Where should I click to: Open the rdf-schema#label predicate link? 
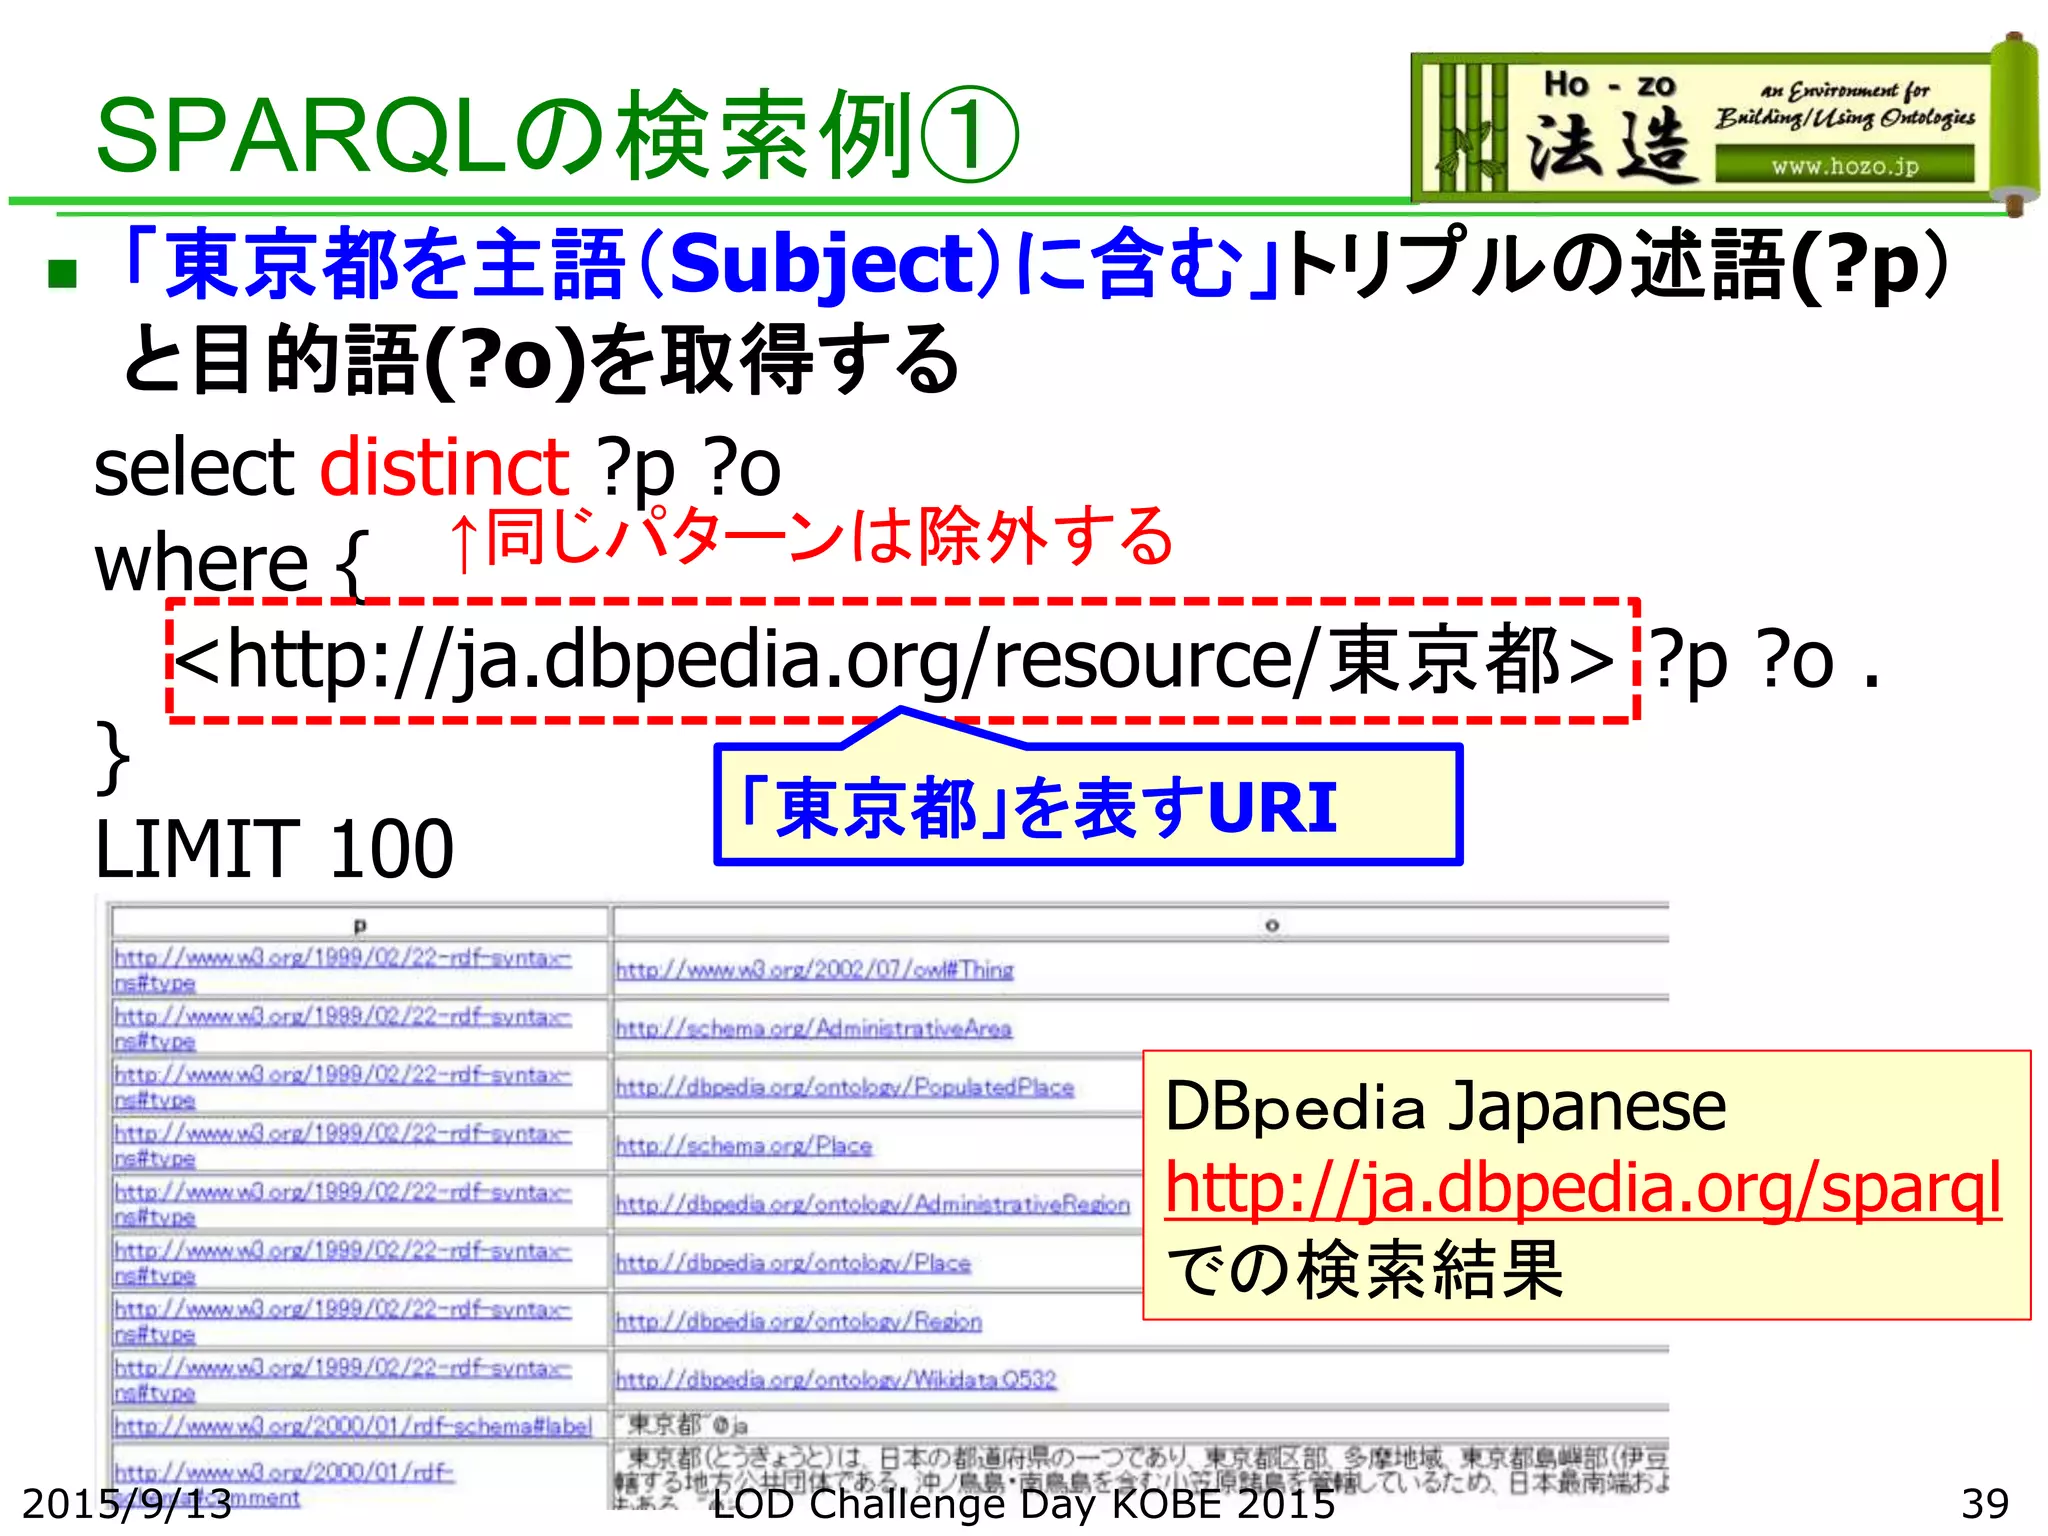pyautogui.click(x=353, y=1426)
